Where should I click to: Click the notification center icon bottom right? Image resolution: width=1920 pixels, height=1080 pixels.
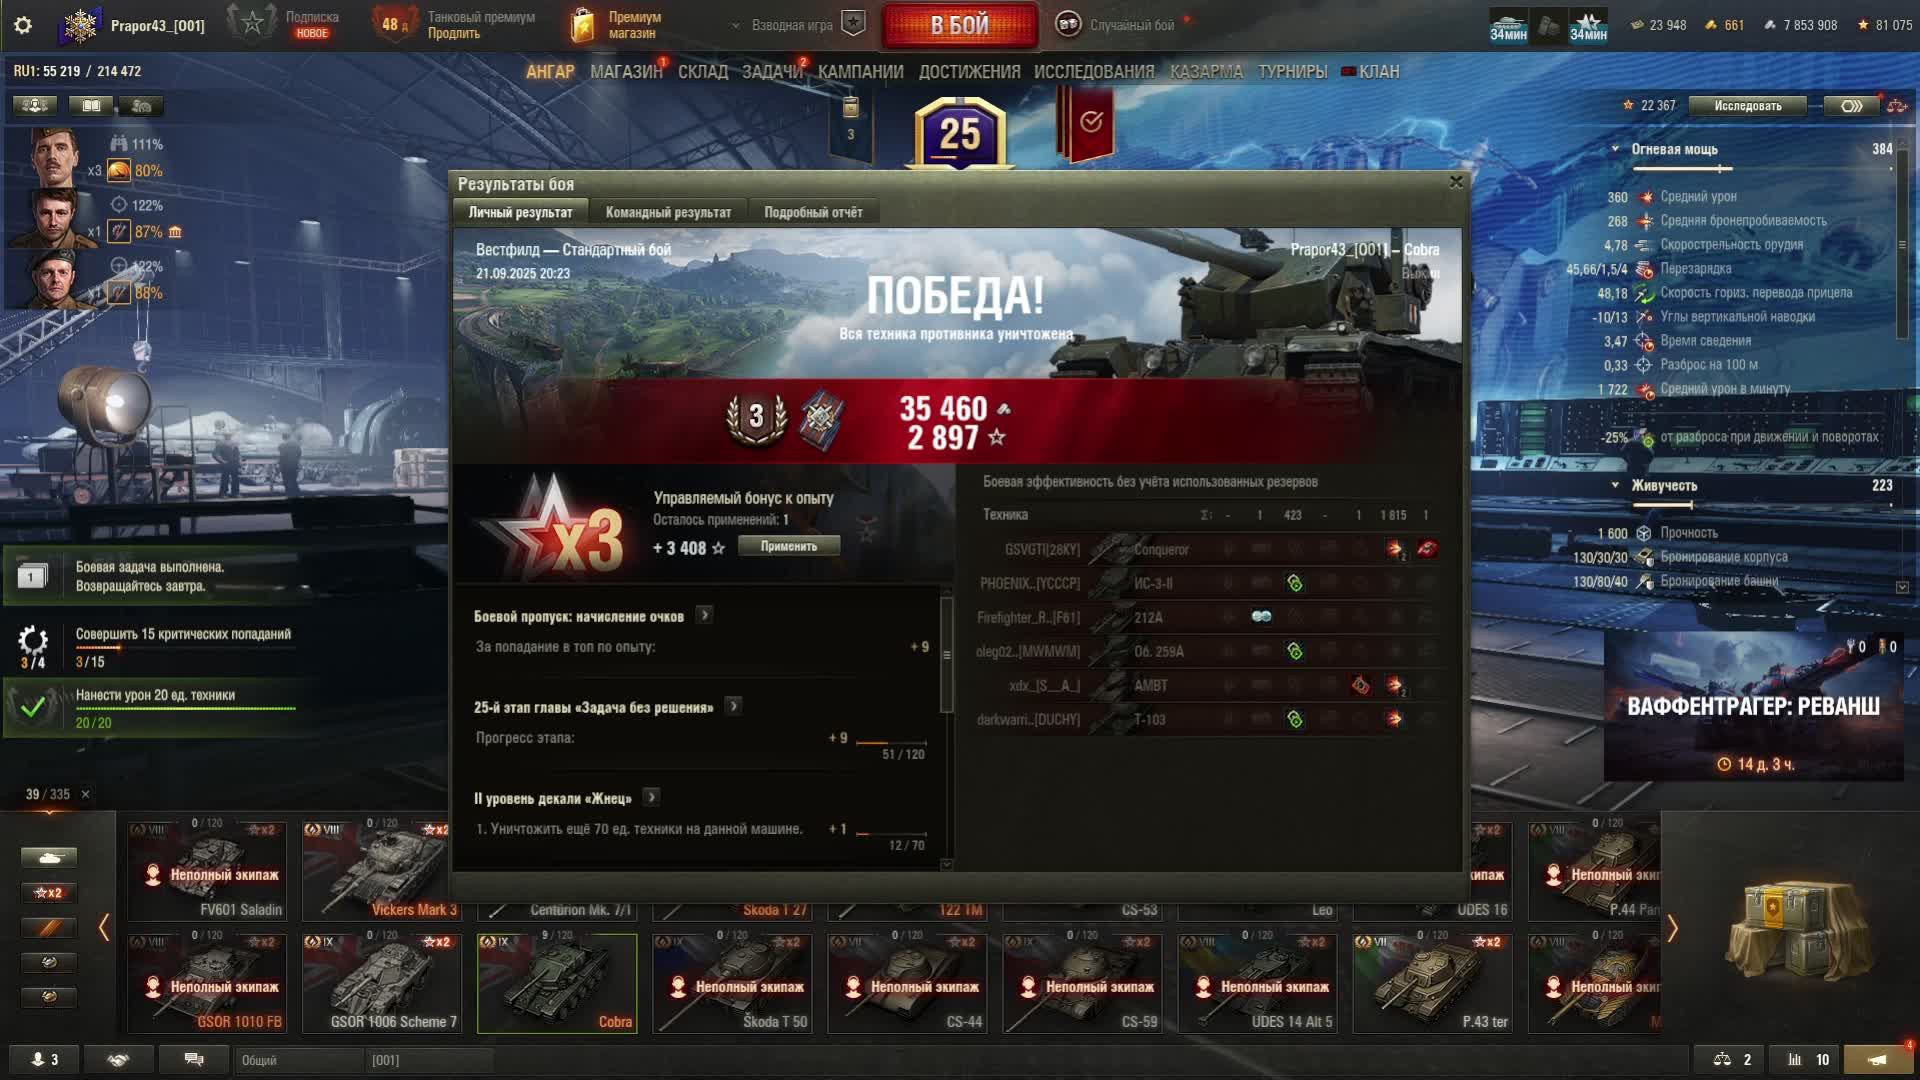pos(1877,1060)
